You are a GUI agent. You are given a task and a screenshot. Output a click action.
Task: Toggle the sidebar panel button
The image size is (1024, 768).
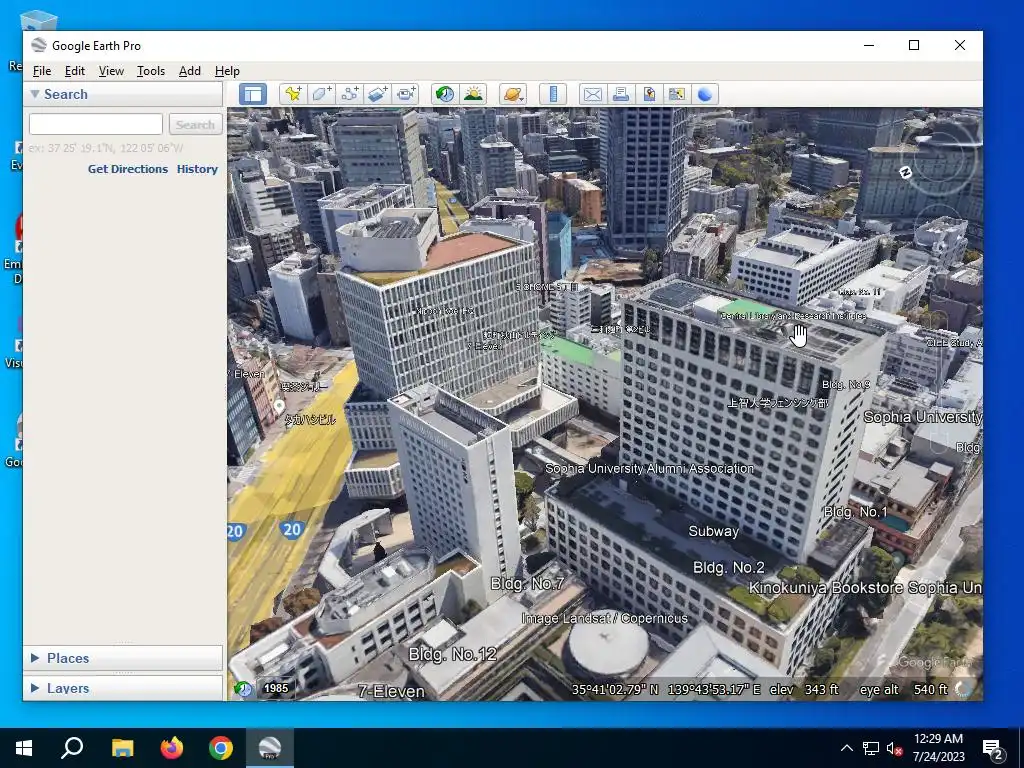point(253,94)
